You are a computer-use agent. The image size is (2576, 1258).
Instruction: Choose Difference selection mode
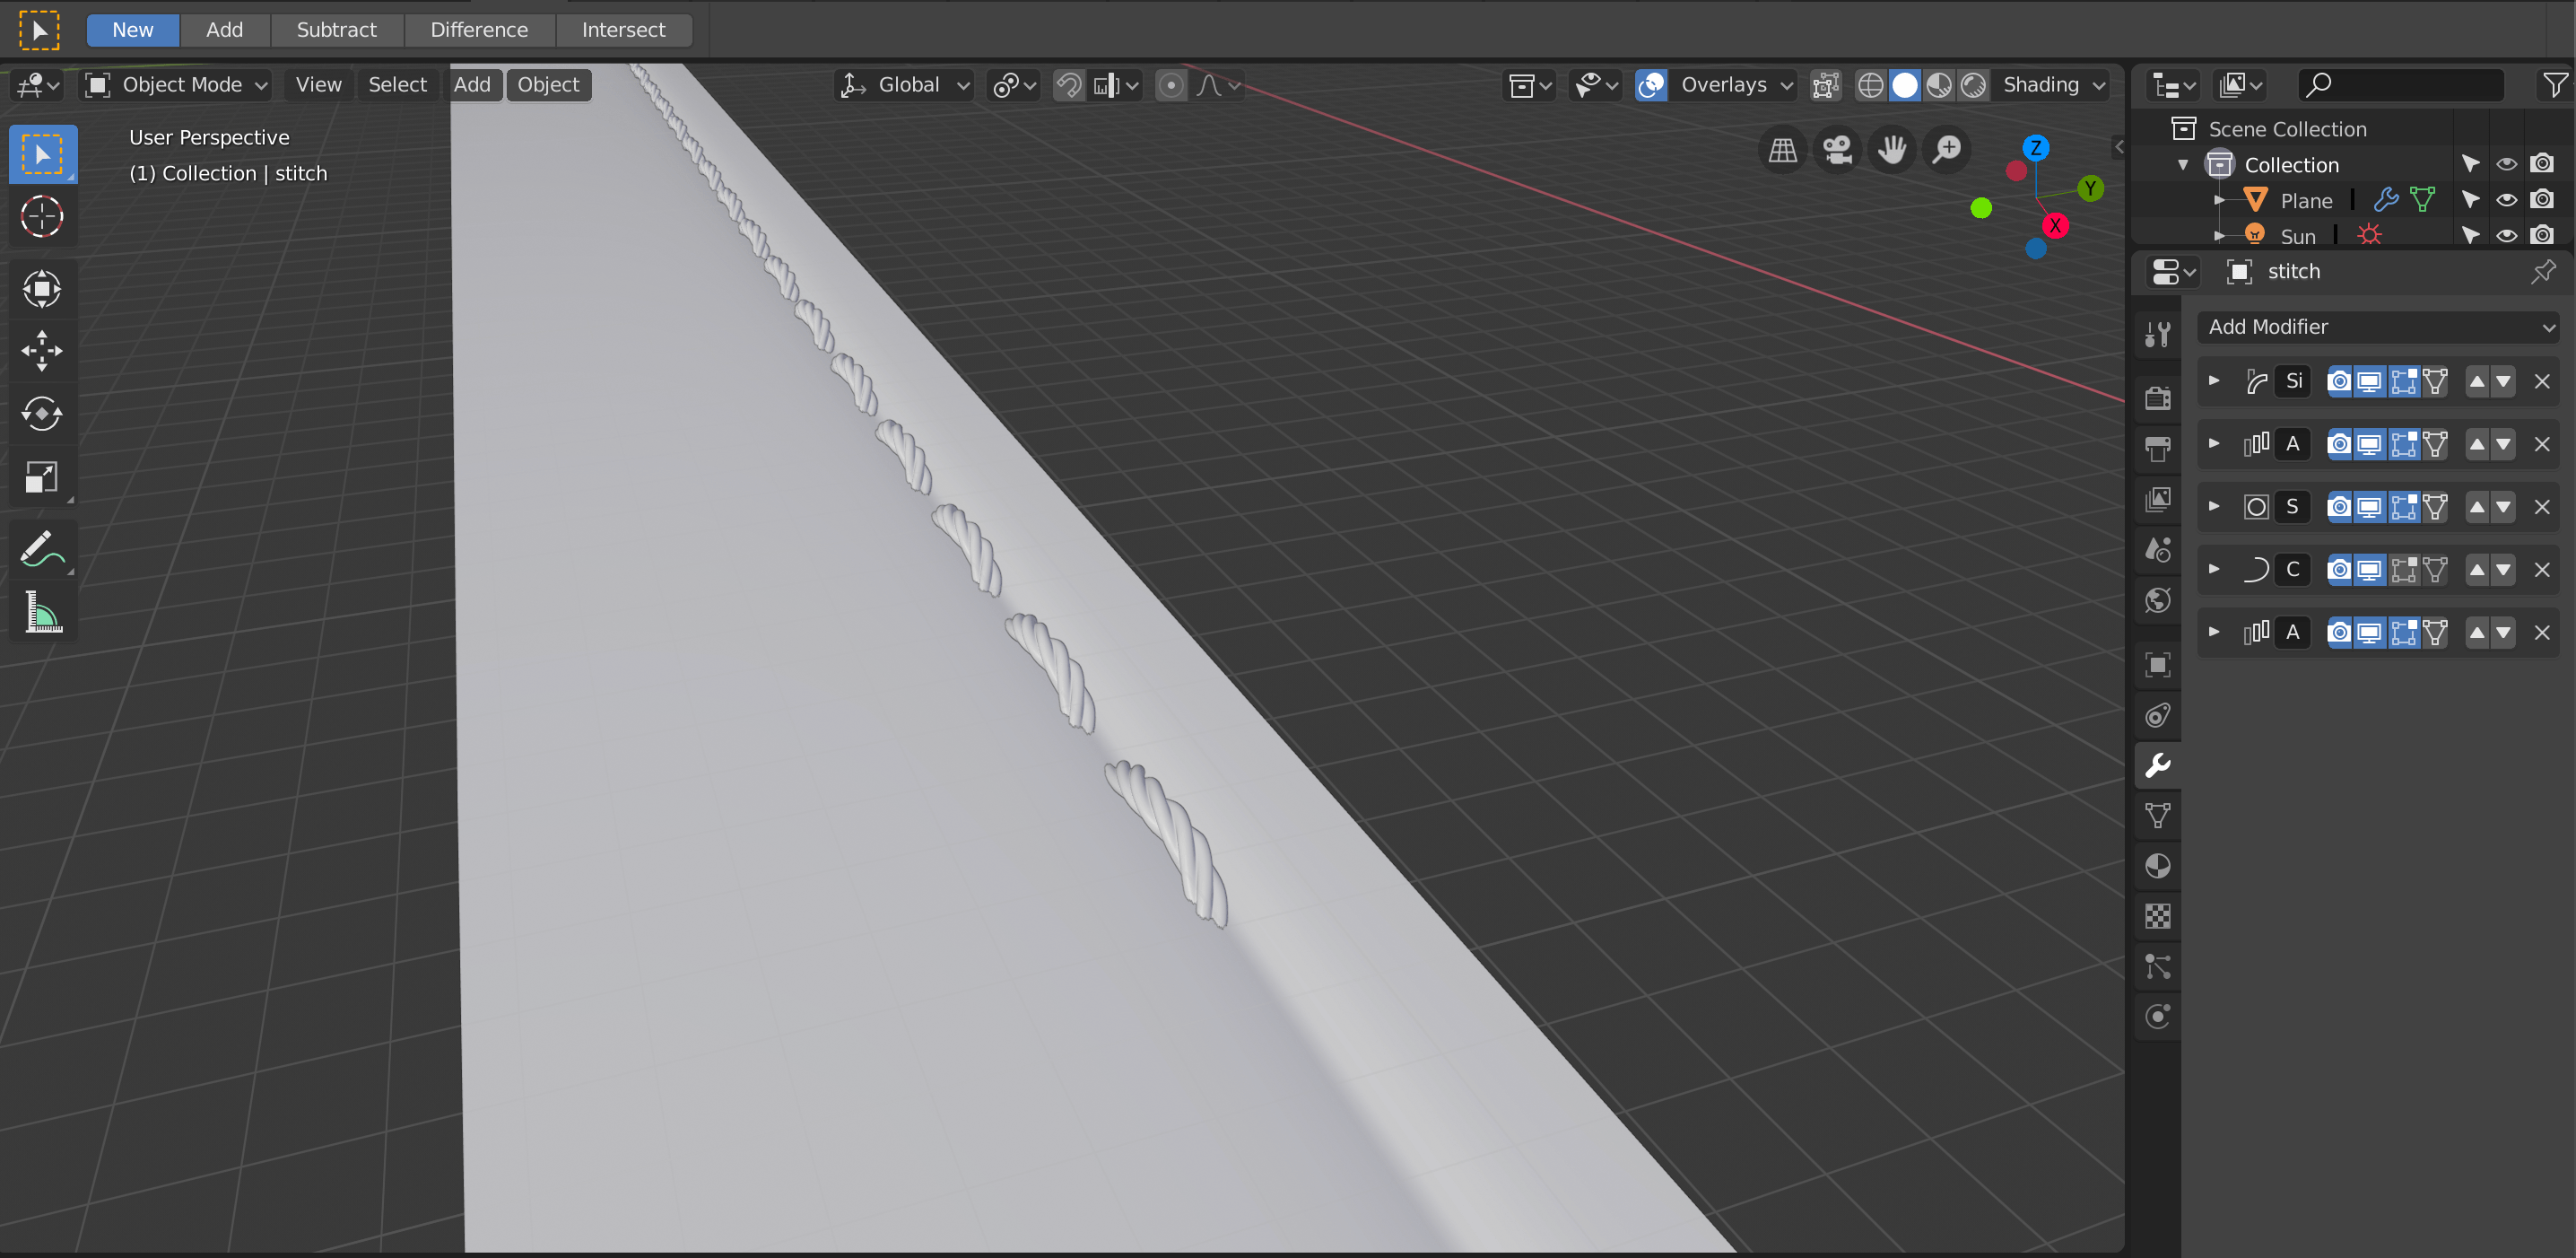coord(479,30)
